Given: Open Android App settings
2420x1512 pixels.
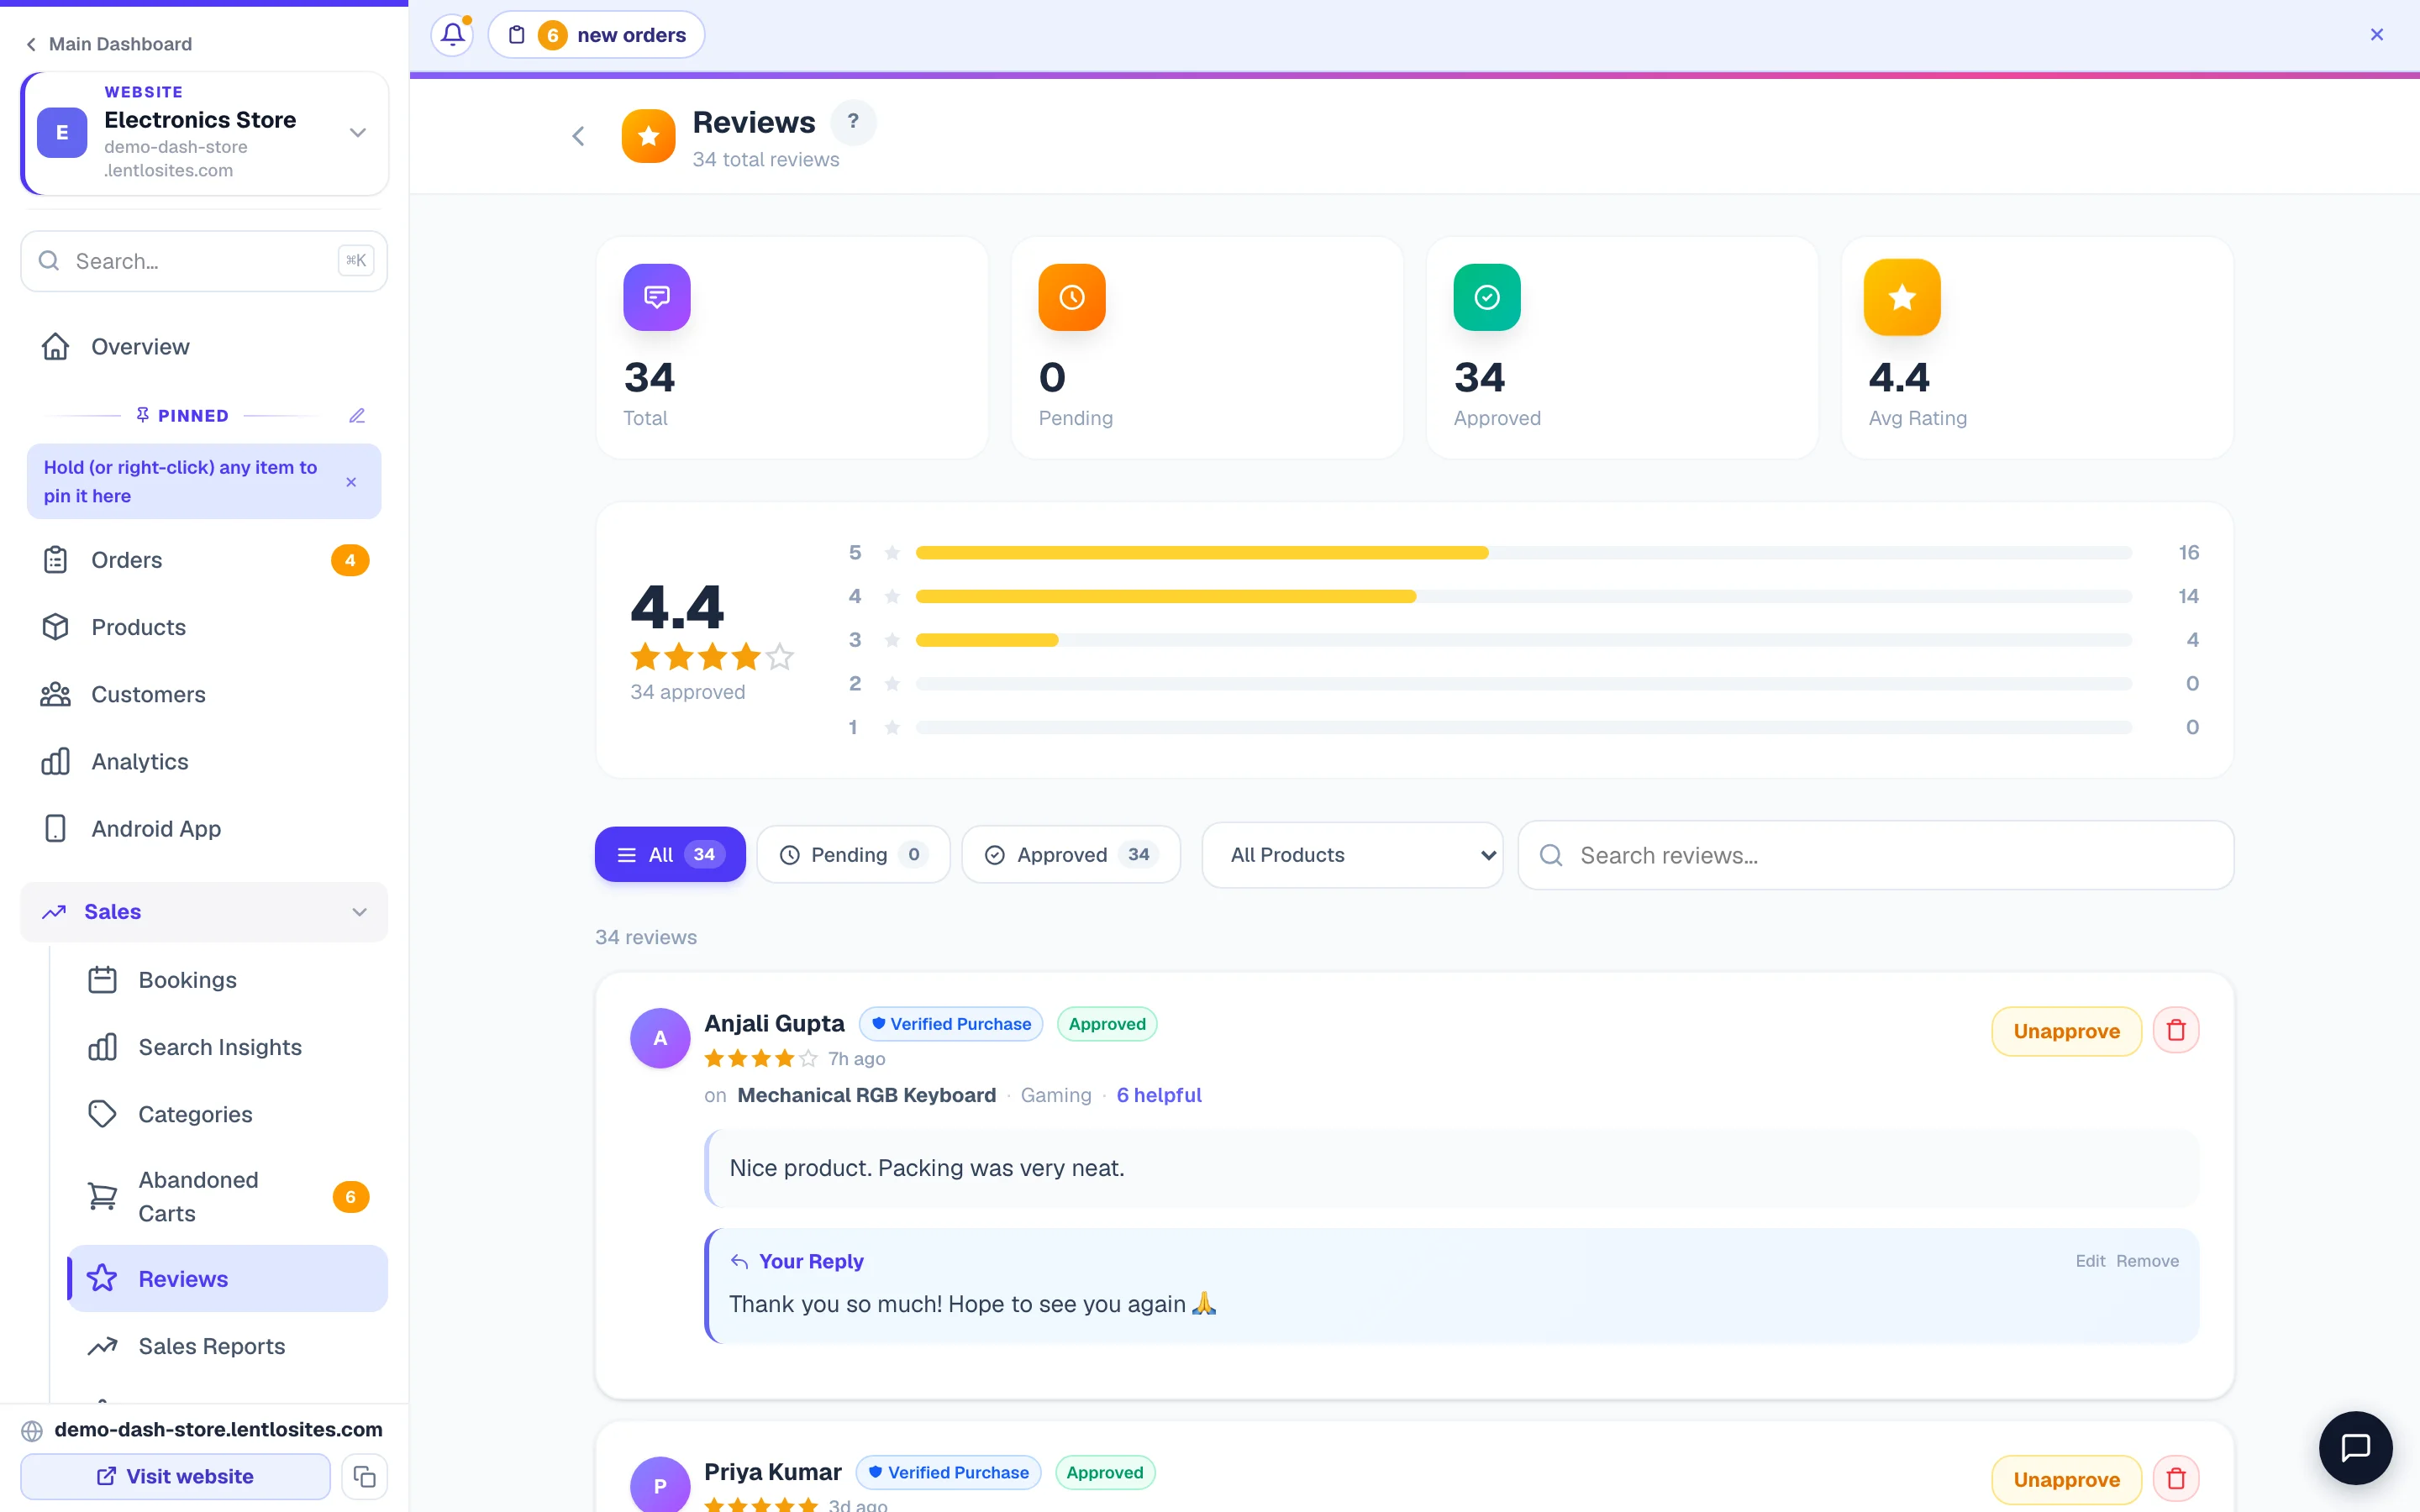Looking at the screenshot, I should (204, 828).
